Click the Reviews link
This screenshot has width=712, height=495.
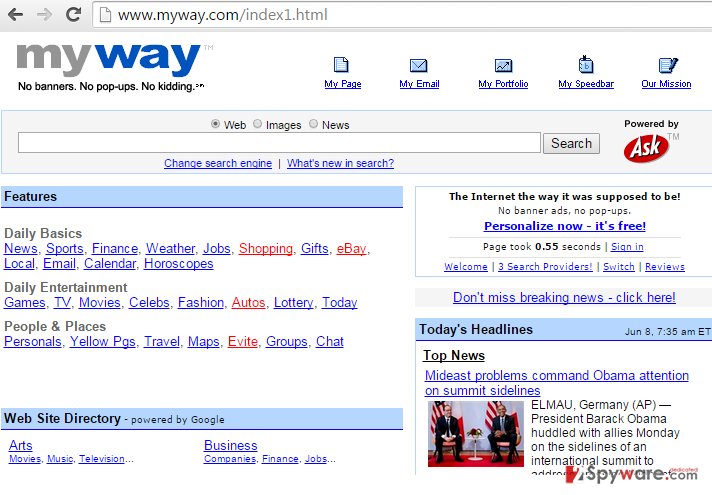(665, 267)
